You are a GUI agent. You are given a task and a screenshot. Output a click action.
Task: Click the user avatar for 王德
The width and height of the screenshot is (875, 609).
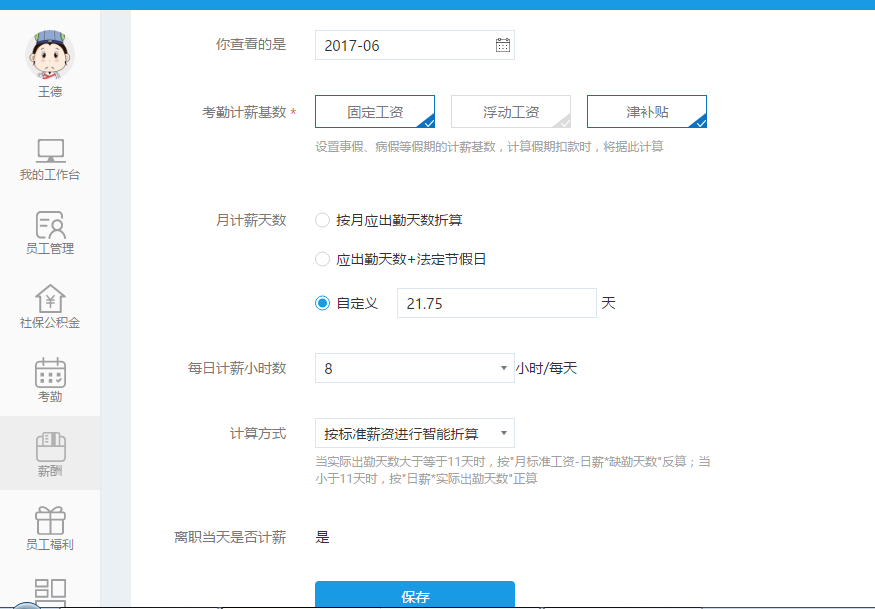(50, 54)
